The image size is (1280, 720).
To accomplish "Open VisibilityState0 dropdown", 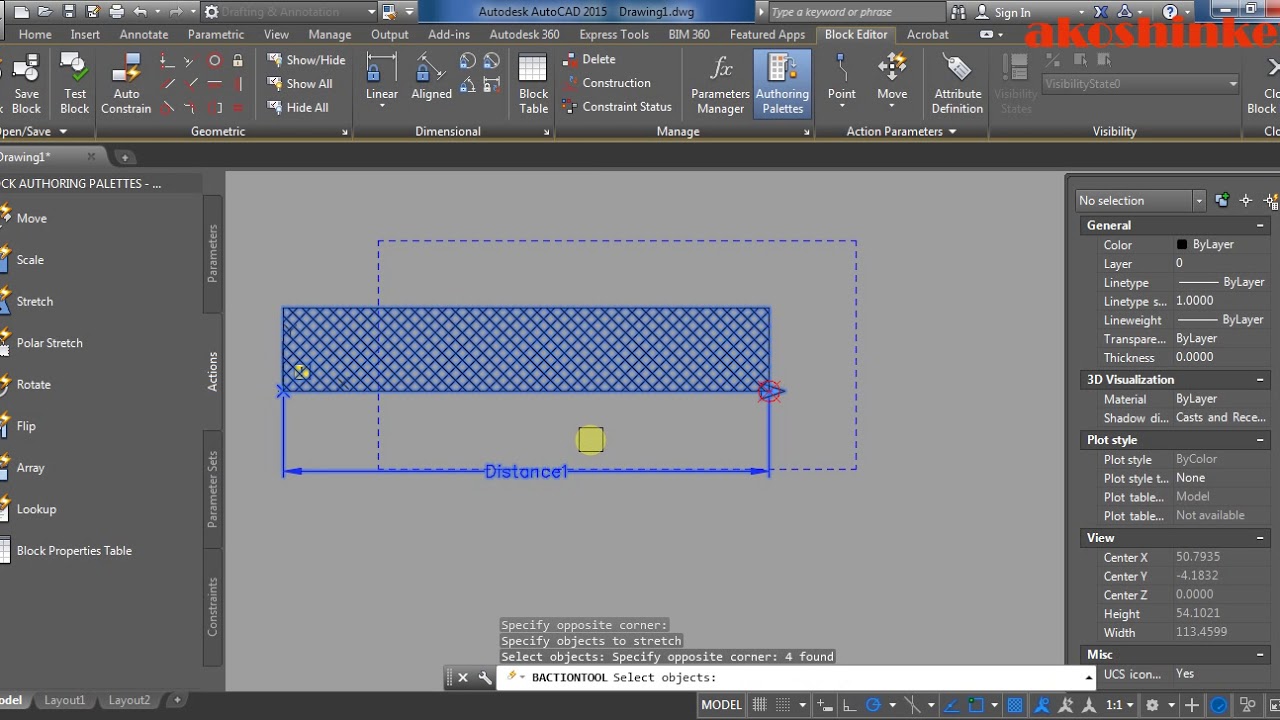I will (x=1140, y=84).
